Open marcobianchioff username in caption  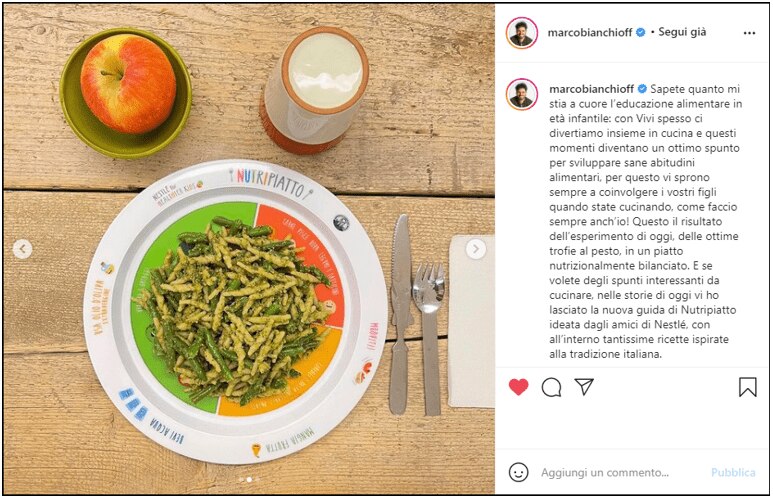coord(592,89)
